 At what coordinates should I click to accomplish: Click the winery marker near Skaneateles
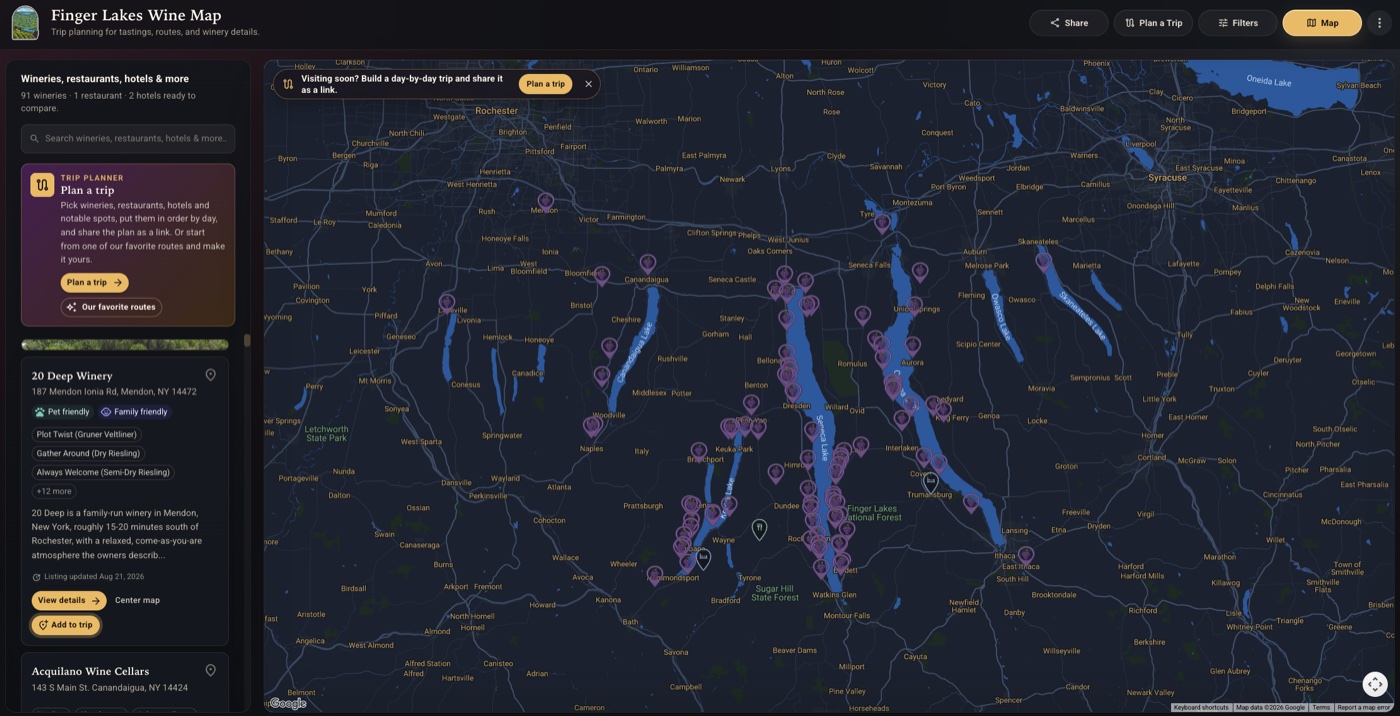[1044, 261]
